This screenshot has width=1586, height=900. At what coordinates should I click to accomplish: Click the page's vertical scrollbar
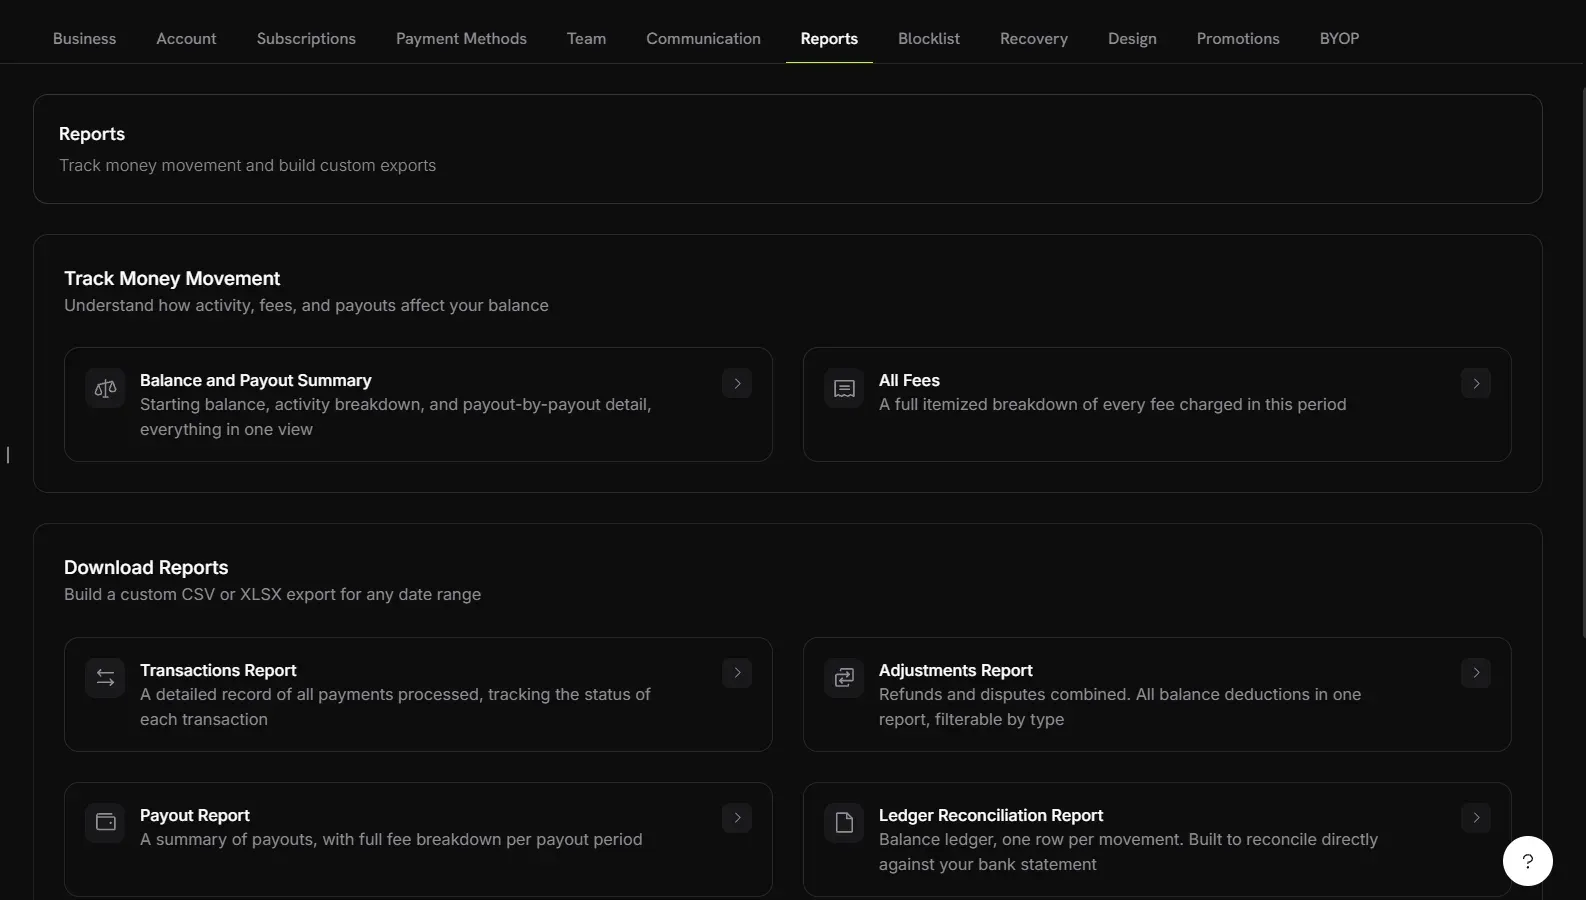point(1582,362)
